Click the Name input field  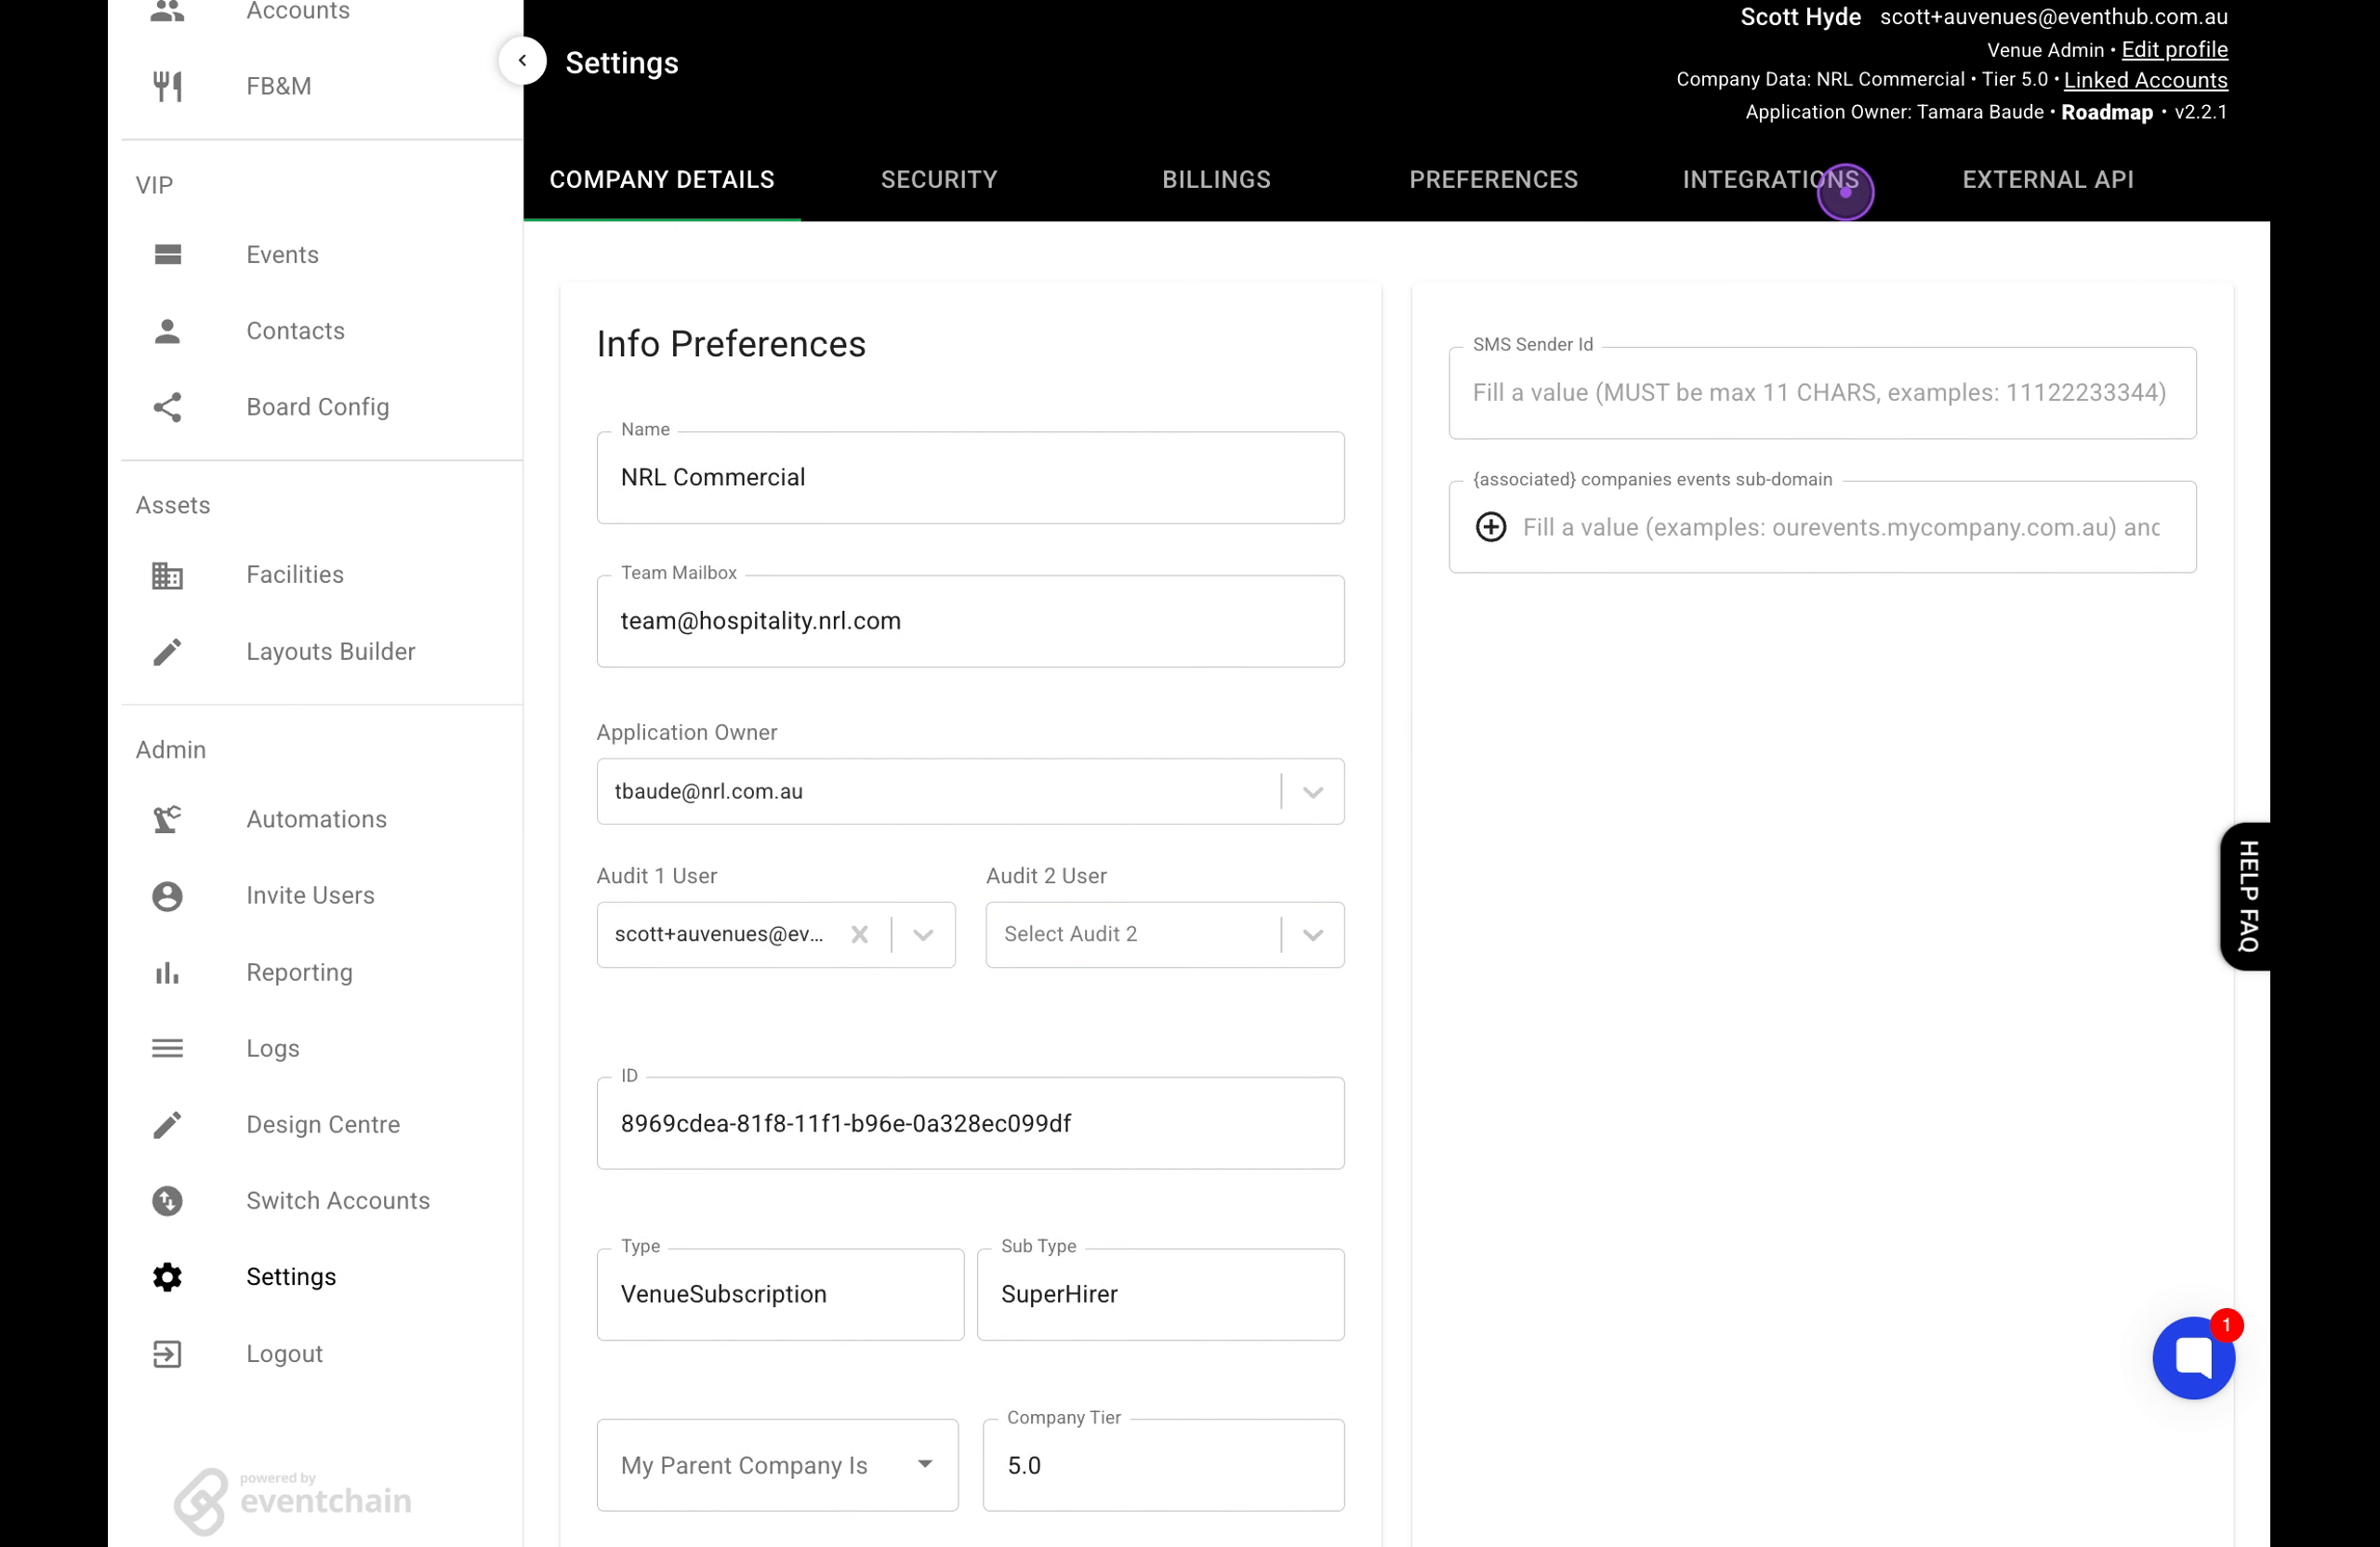click(970, 477)
